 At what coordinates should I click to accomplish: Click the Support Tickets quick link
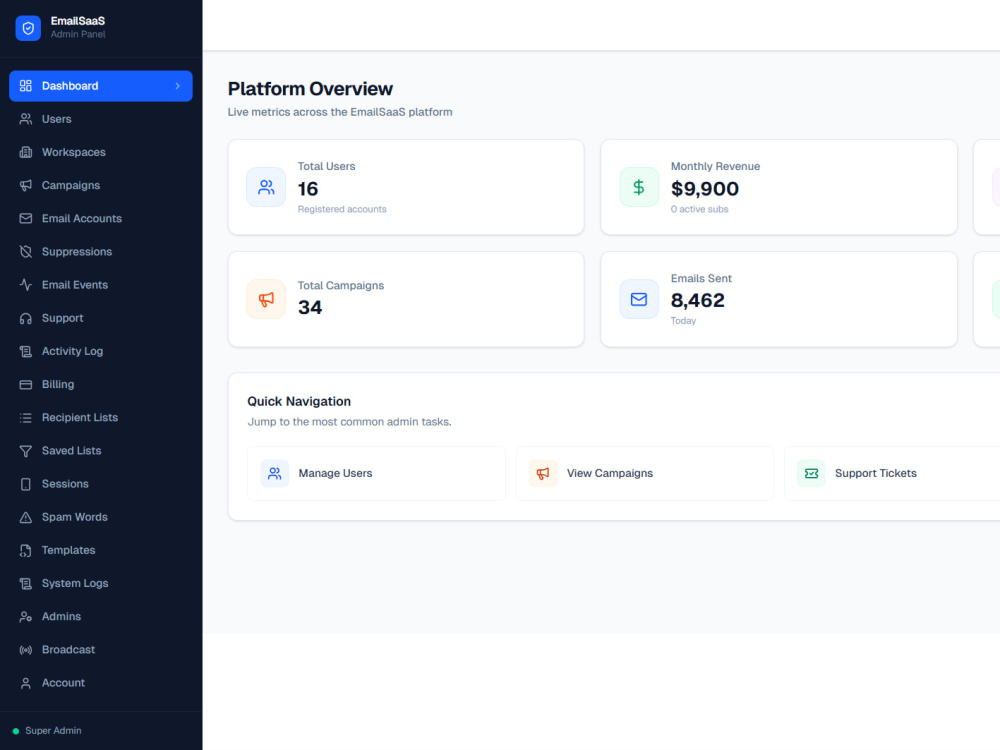pos(893,473)
